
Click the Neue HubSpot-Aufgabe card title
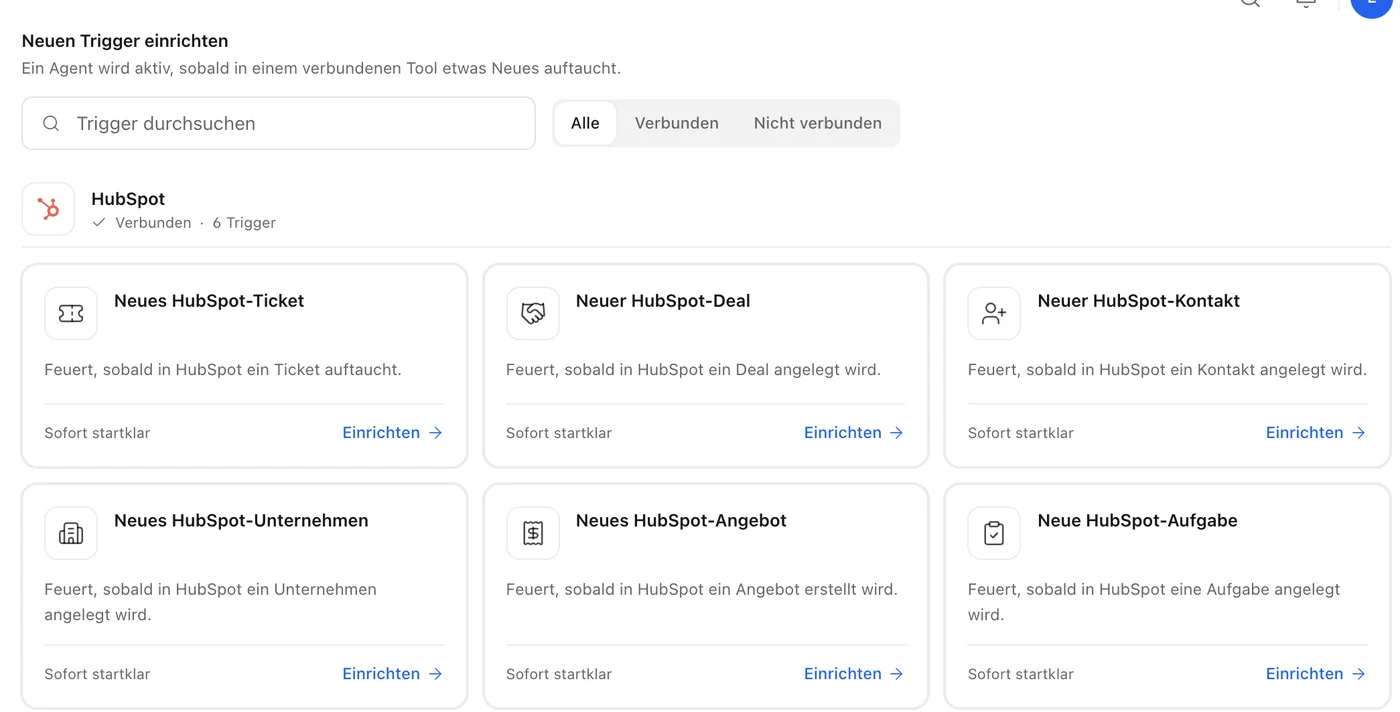click(1138, 521)
